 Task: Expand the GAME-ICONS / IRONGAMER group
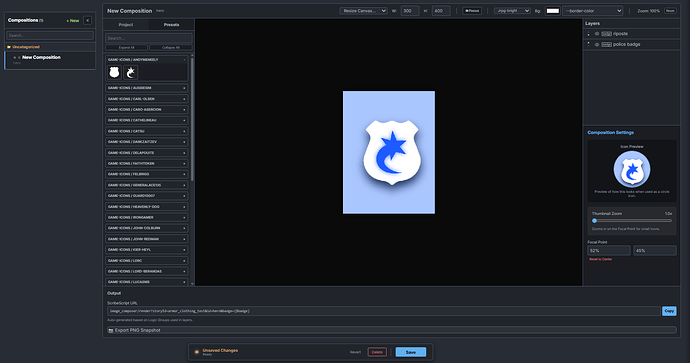click(x=147, y=217)
